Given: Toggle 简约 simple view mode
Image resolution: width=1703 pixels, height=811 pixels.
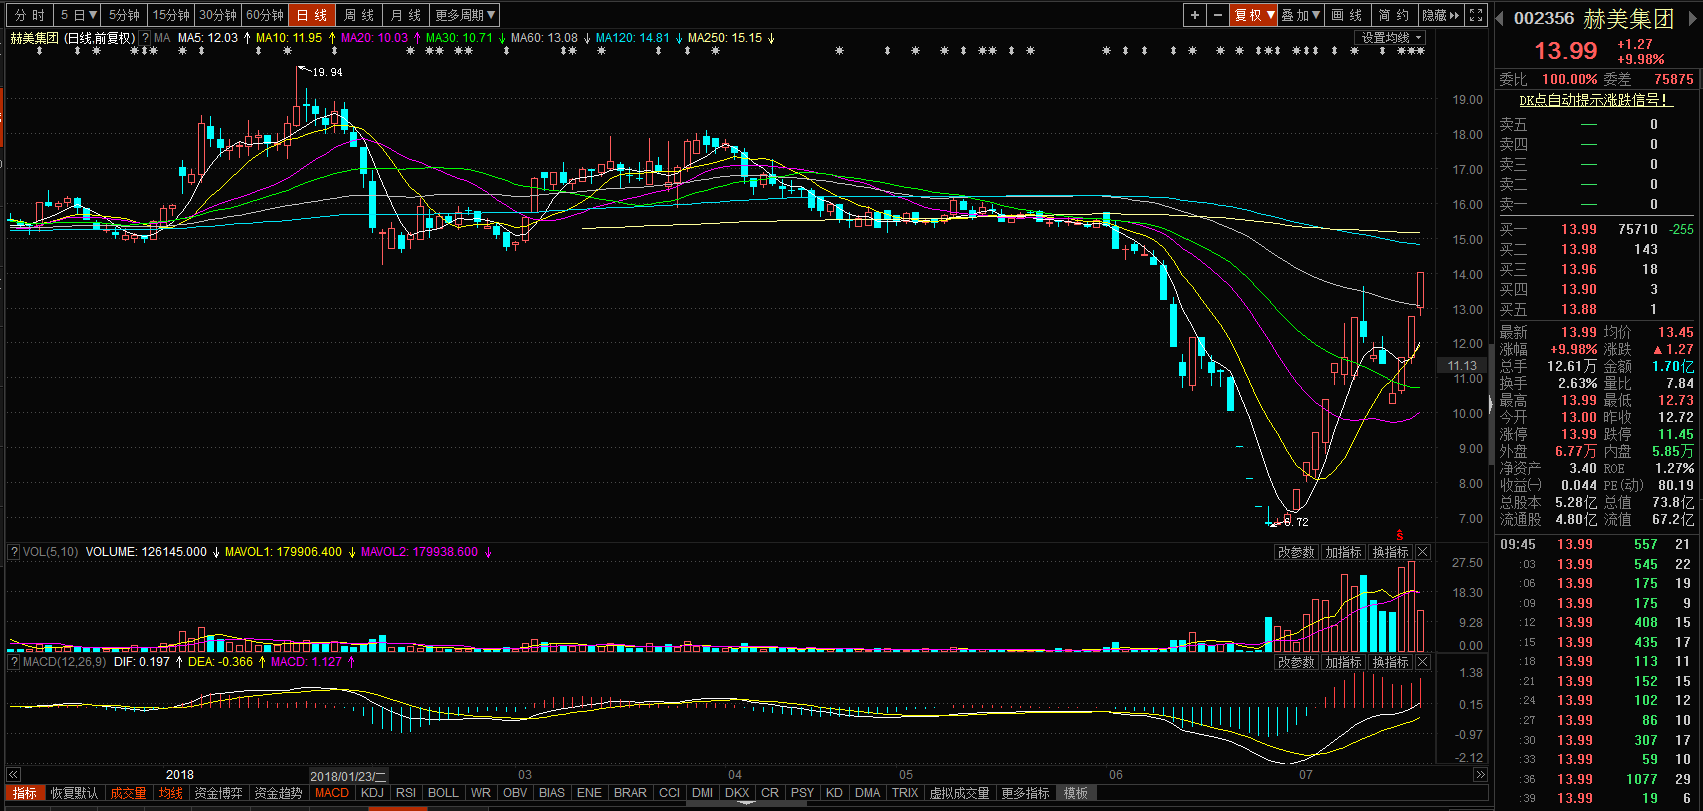Looking at the screenshot, I should point(1393,15).
